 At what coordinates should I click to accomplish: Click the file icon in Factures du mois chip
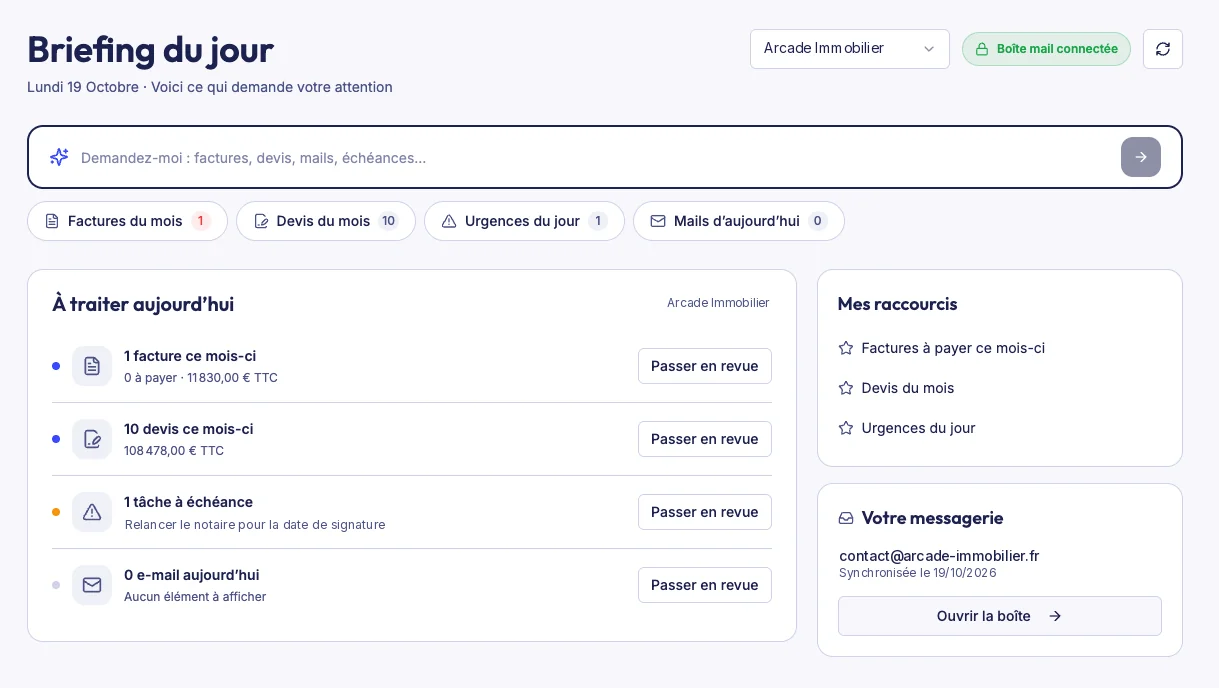coord(52,221)
